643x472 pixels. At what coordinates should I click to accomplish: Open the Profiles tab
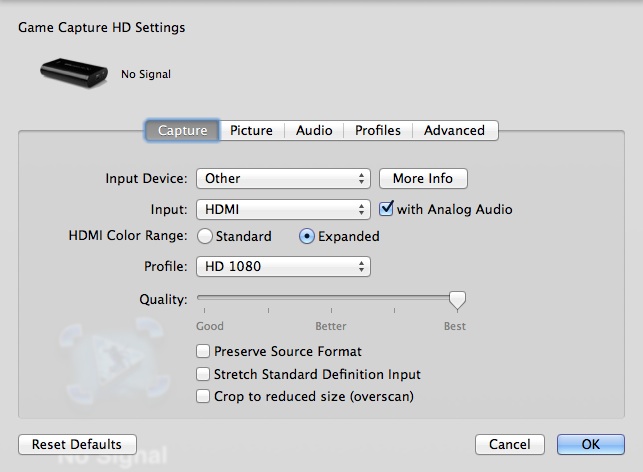(377, 130)
